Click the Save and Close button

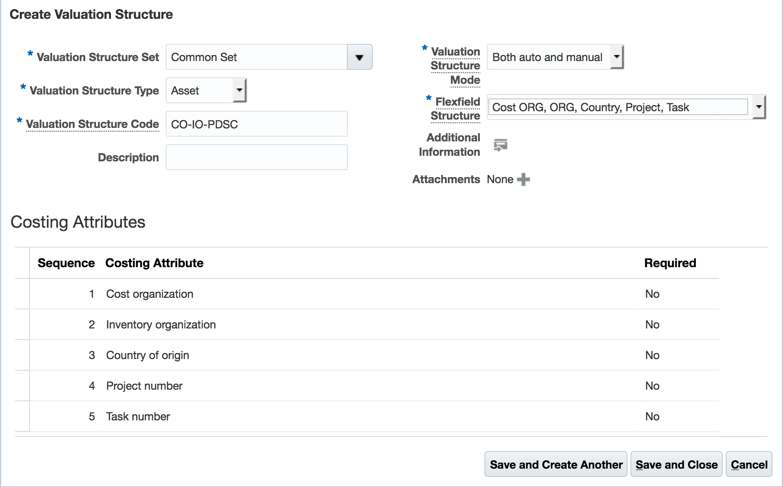pos(677,464)
